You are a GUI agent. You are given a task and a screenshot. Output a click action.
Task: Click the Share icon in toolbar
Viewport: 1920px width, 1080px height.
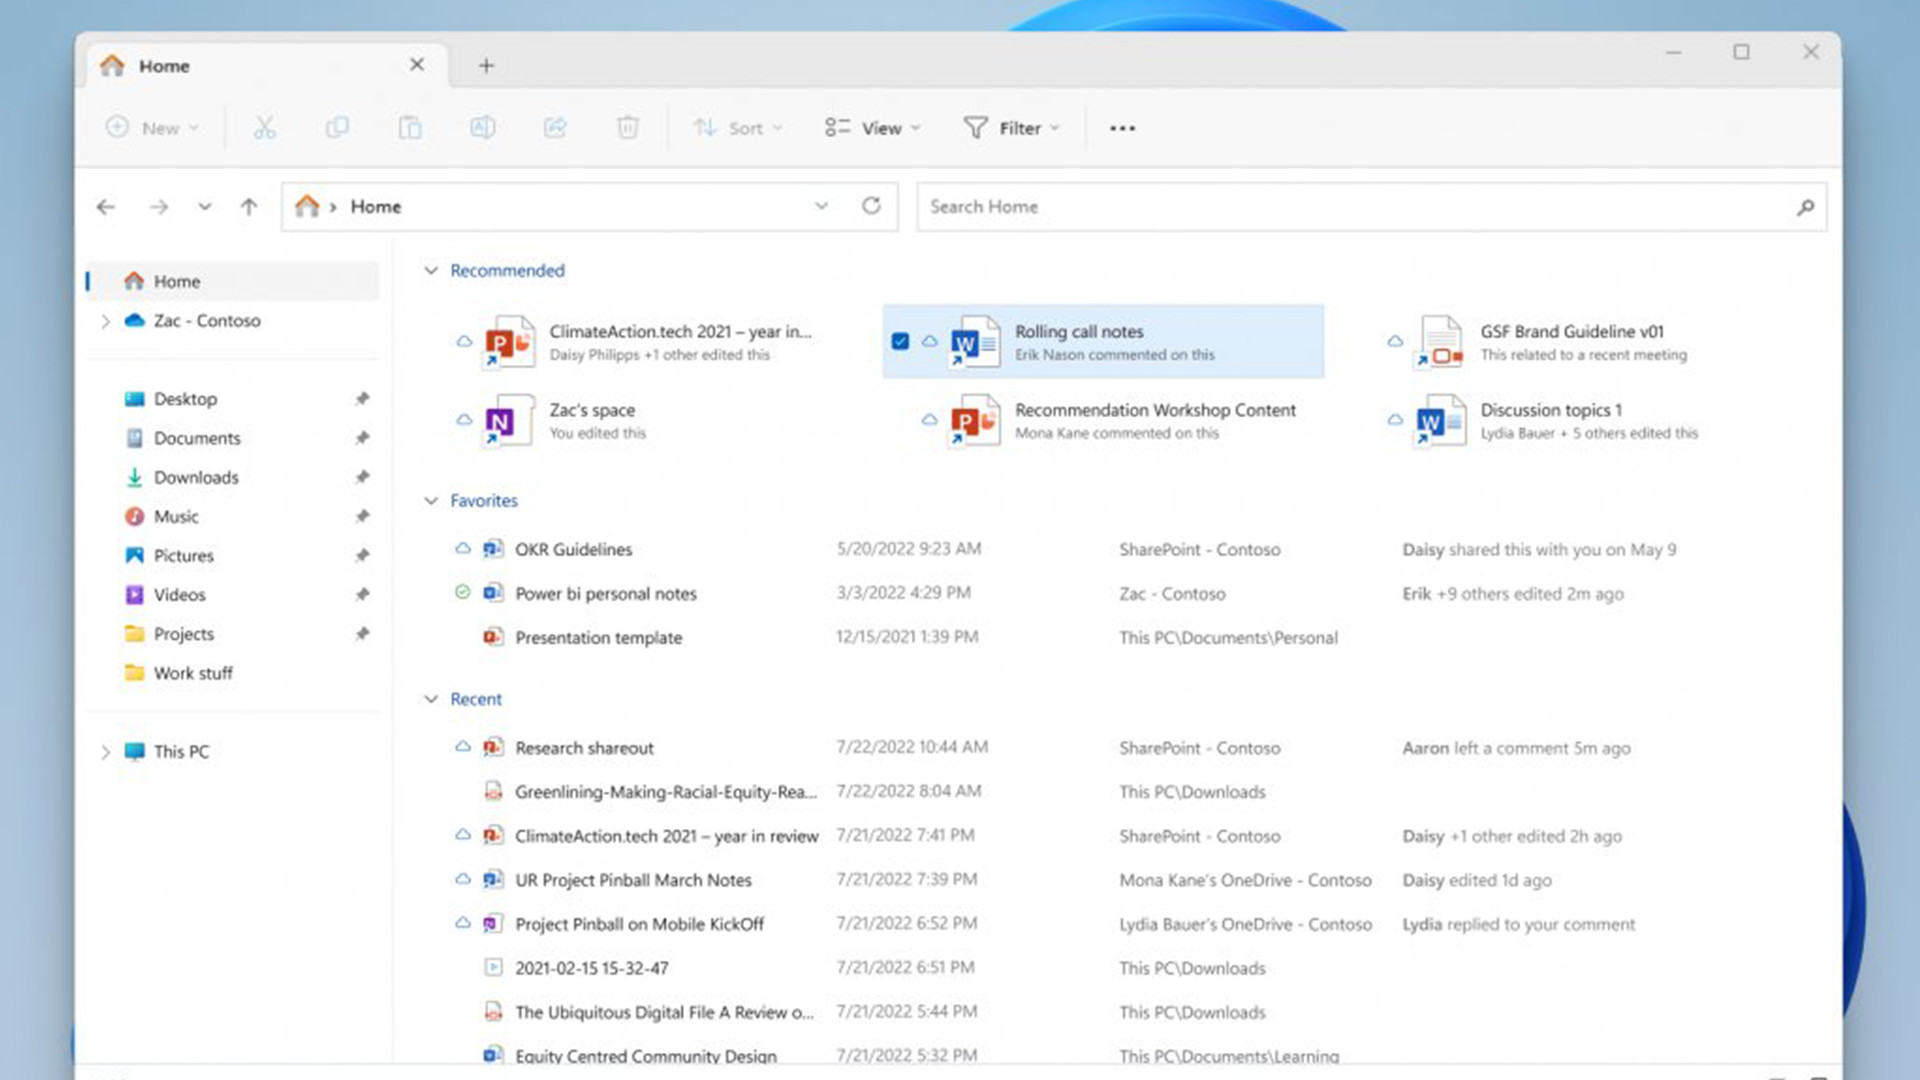(554, 127)
